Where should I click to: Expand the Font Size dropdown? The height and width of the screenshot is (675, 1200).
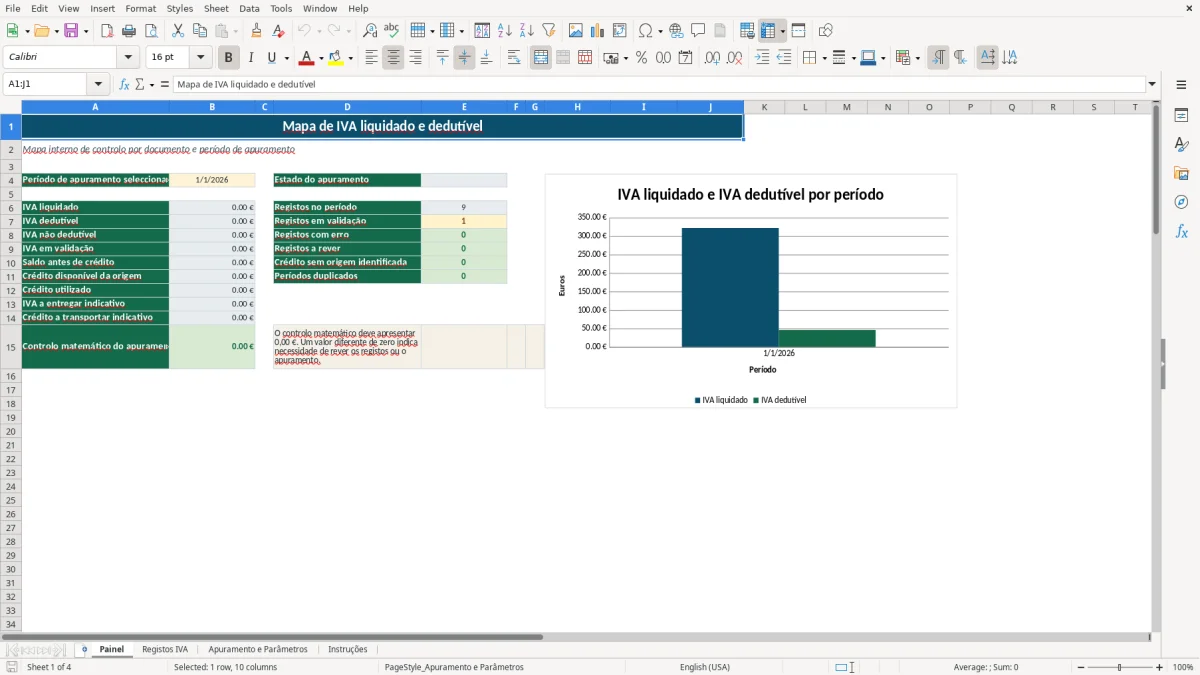point(200,58)
